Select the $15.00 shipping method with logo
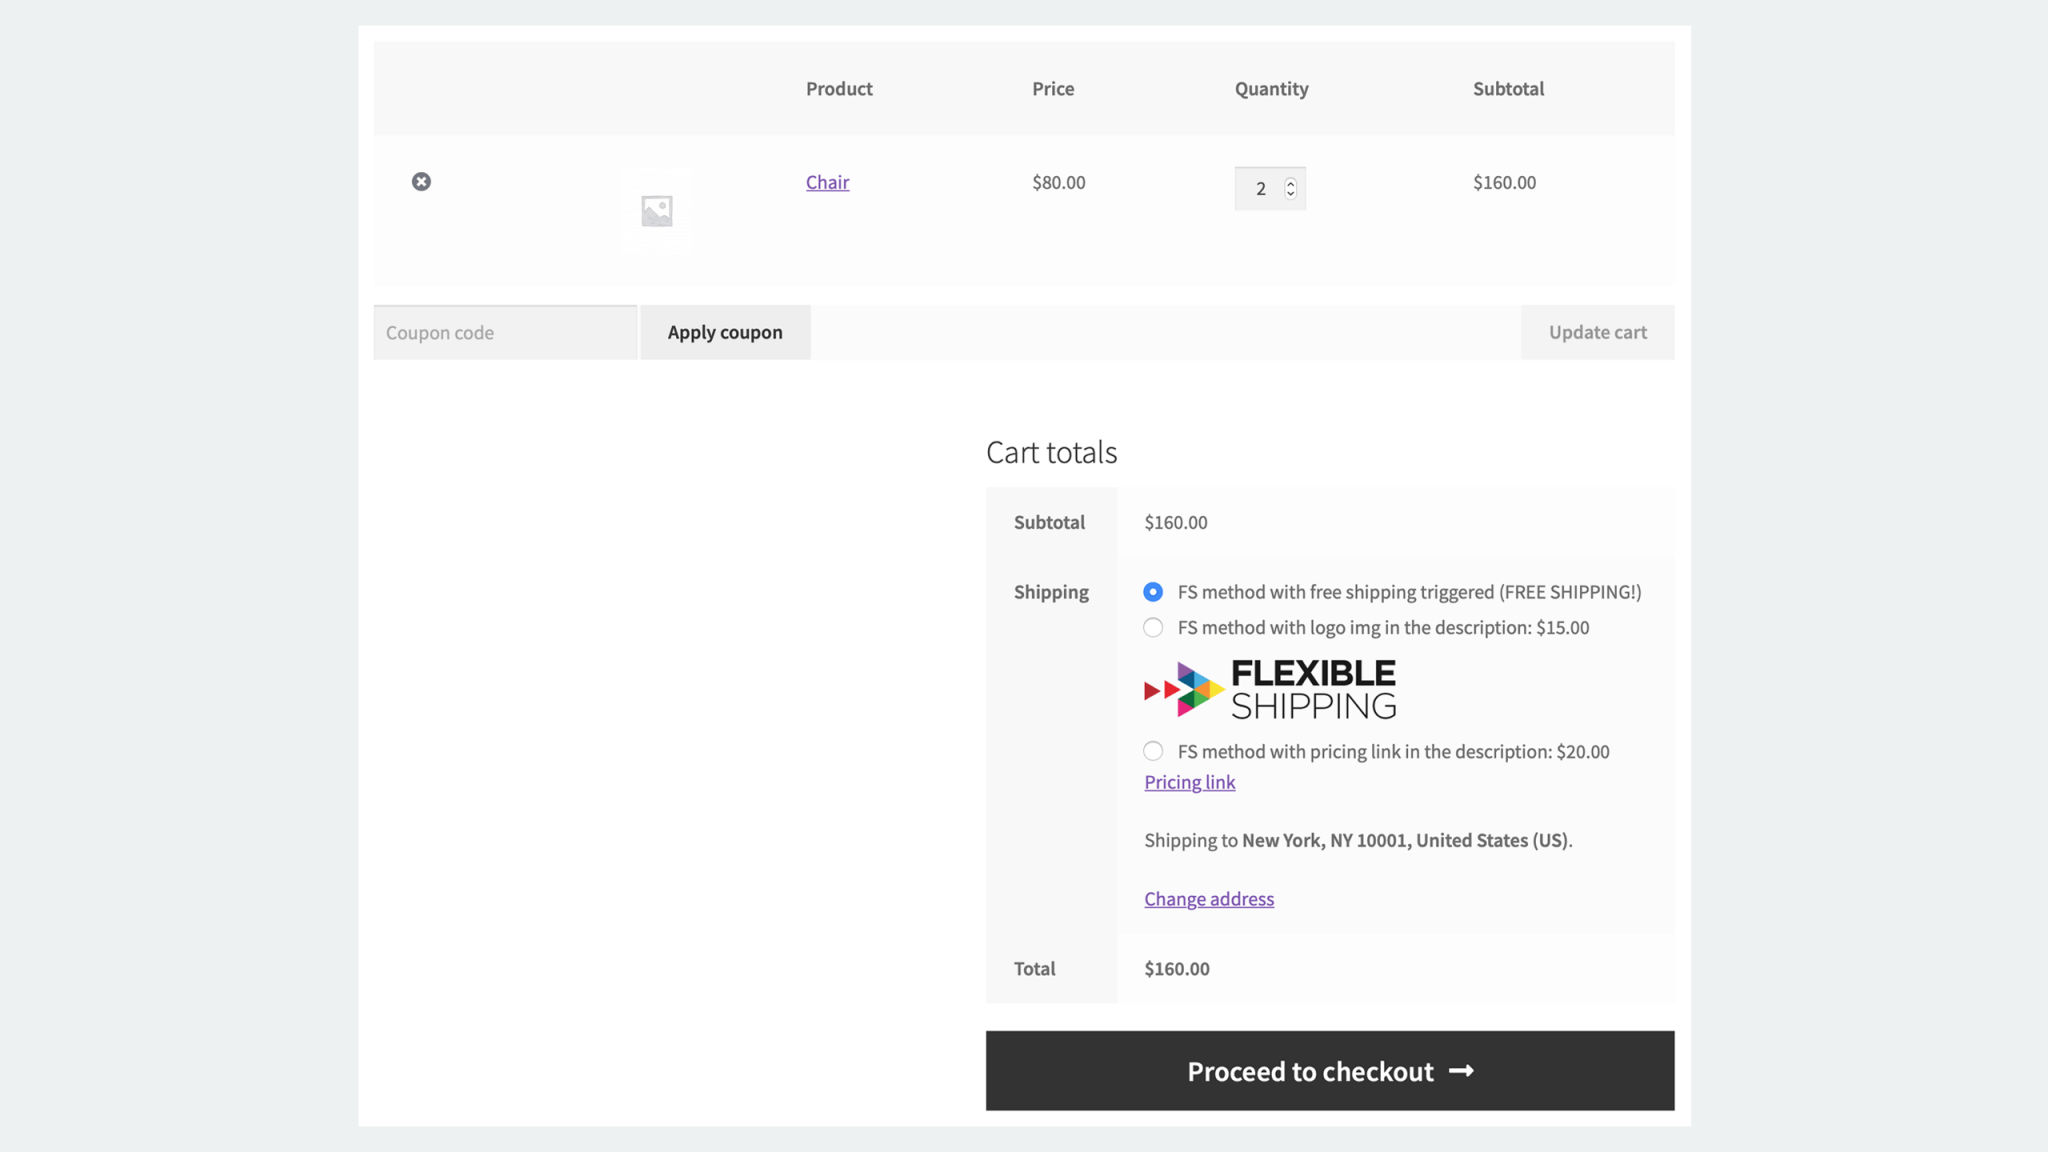The image size is (2048, 1152). pos(1153,627)
